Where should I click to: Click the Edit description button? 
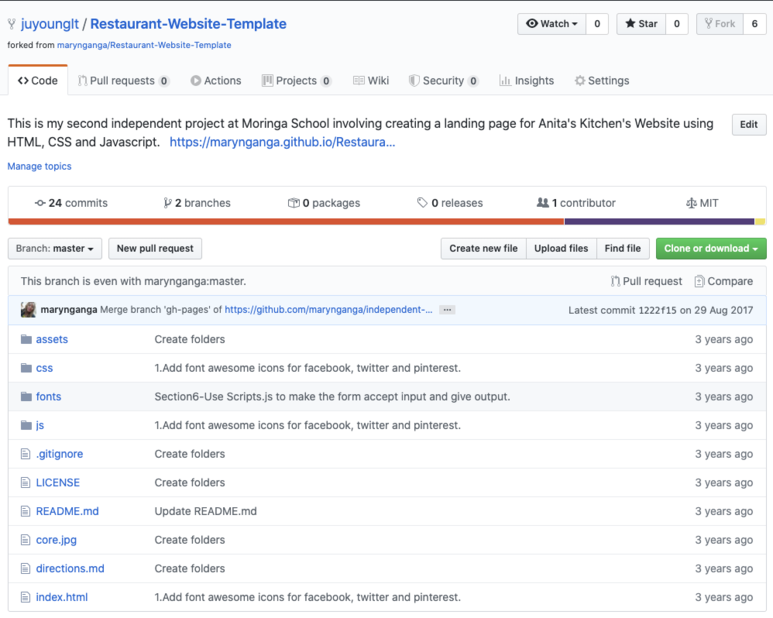(749, 125)
